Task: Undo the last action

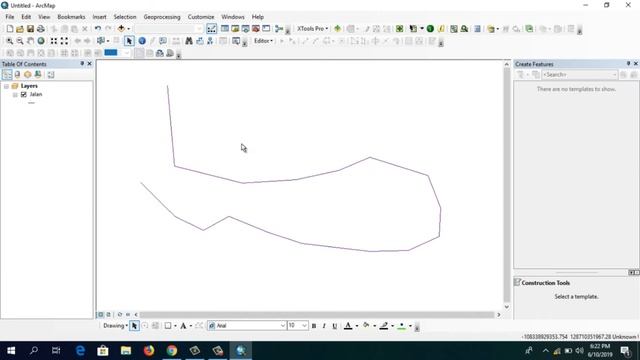Action: pyautogui.click(x=98, y=29)
